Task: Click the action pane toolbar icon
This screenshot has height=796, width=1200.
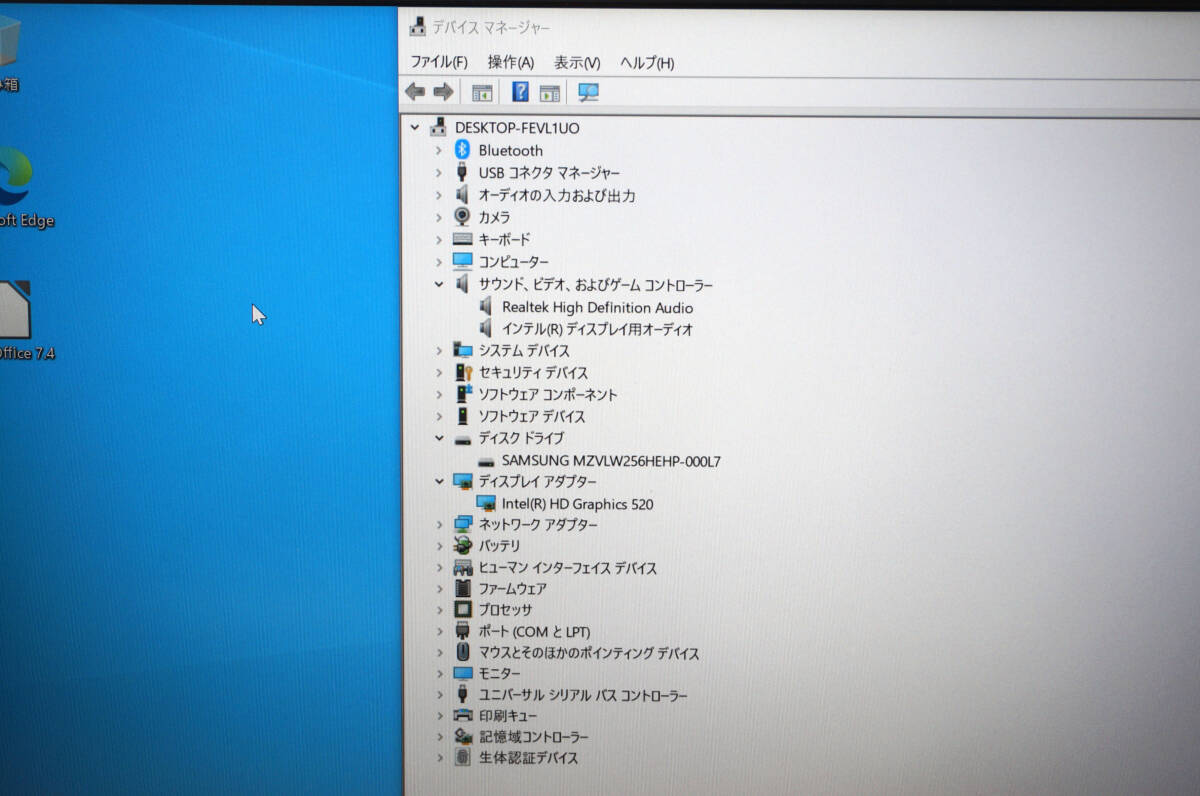Action: (549, 93)
